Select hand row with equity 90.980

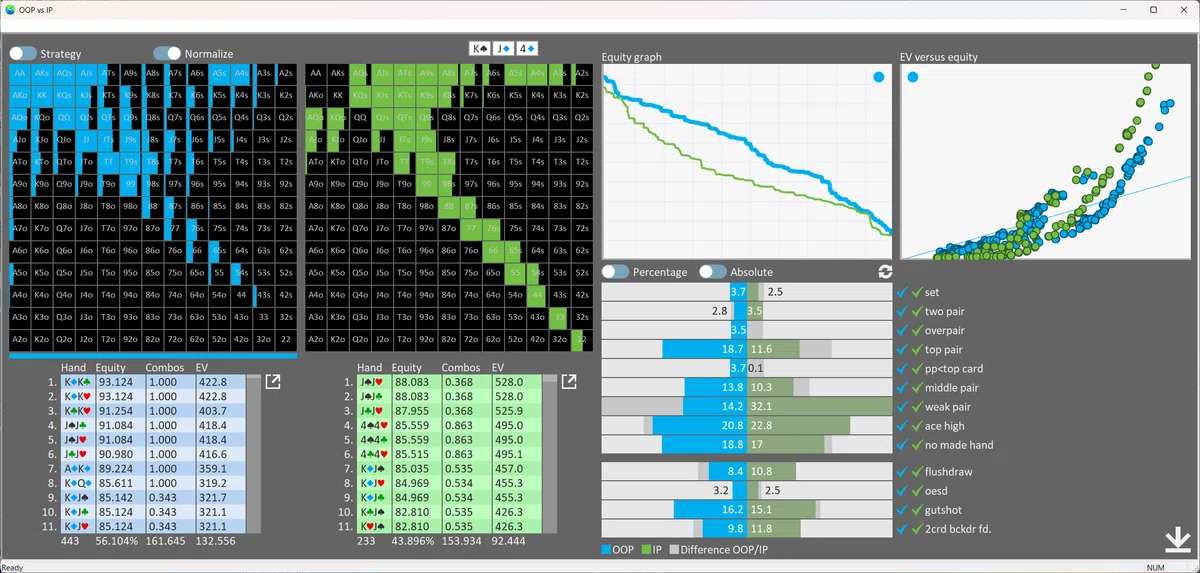[153, 453]
